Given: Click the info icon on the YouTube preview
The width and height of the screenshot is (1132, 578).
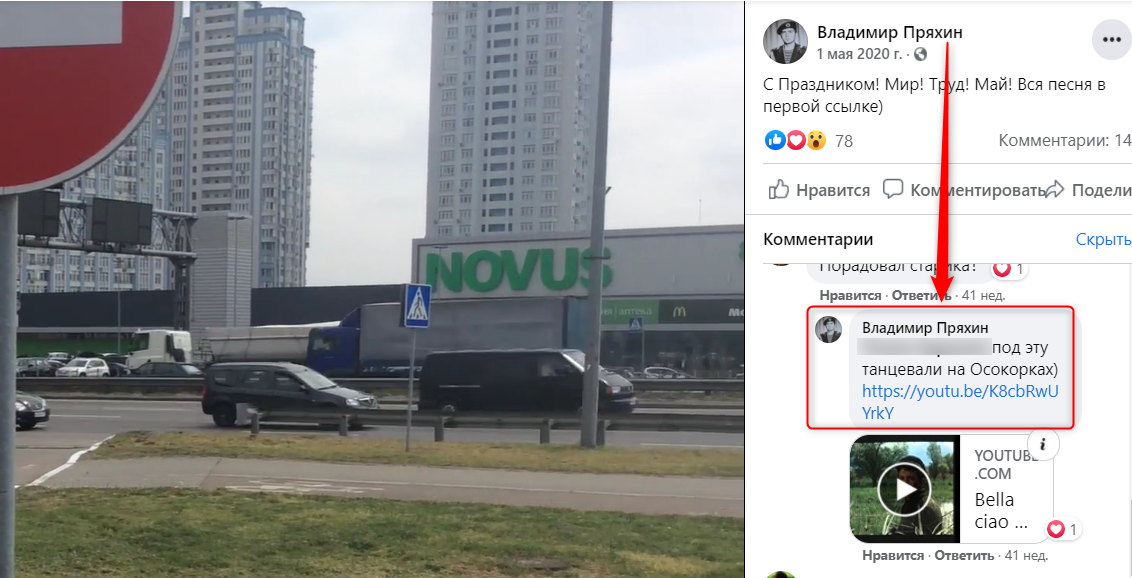Looking at the screenshot, I should (x=1043, y=447).
